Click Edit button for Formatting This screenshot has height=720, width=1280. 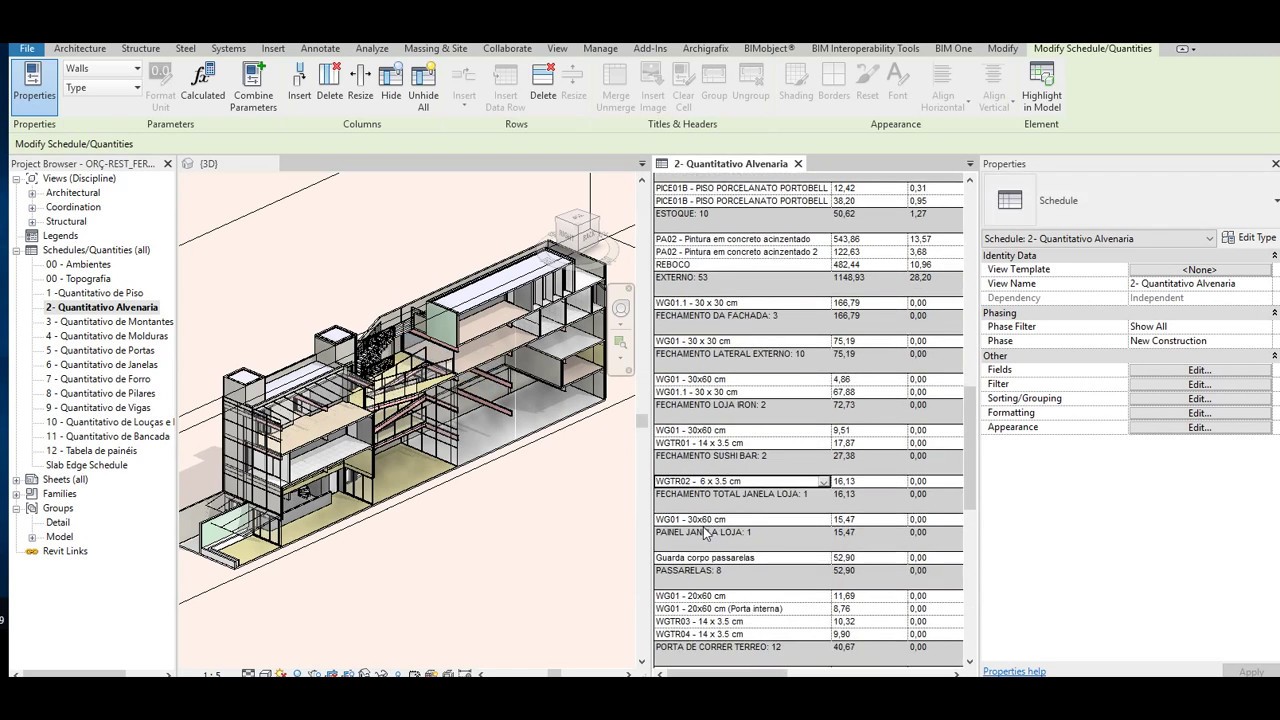tap(1199, 413)
